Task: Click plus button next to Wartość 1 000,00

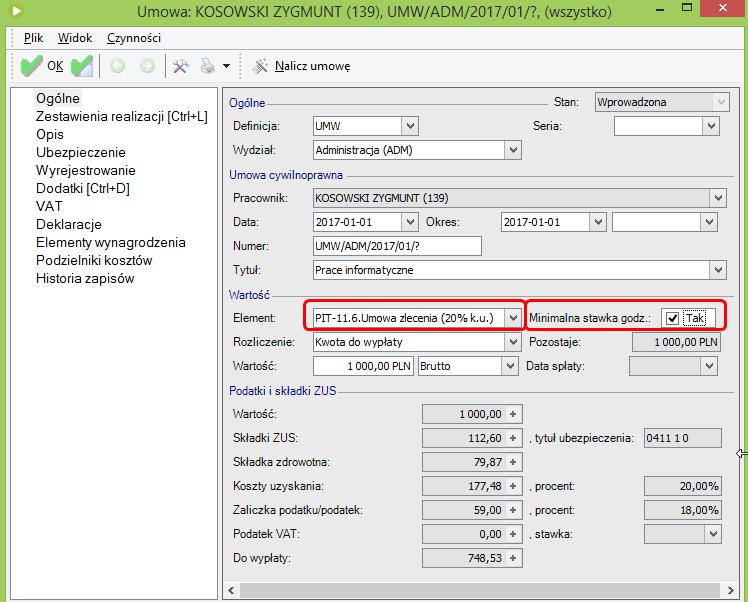Action: [x=513, y=414]
